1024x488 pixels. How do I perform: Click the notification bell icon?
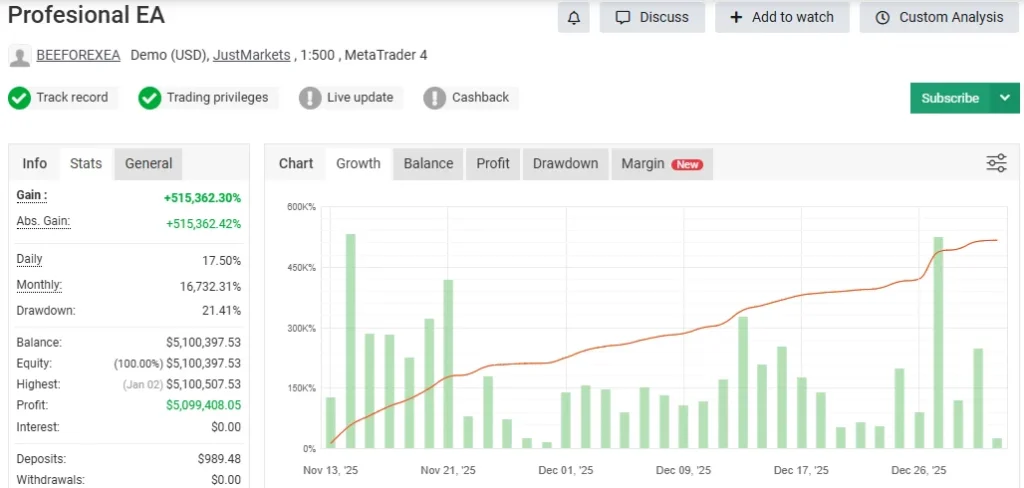click(x=574, y=18)
